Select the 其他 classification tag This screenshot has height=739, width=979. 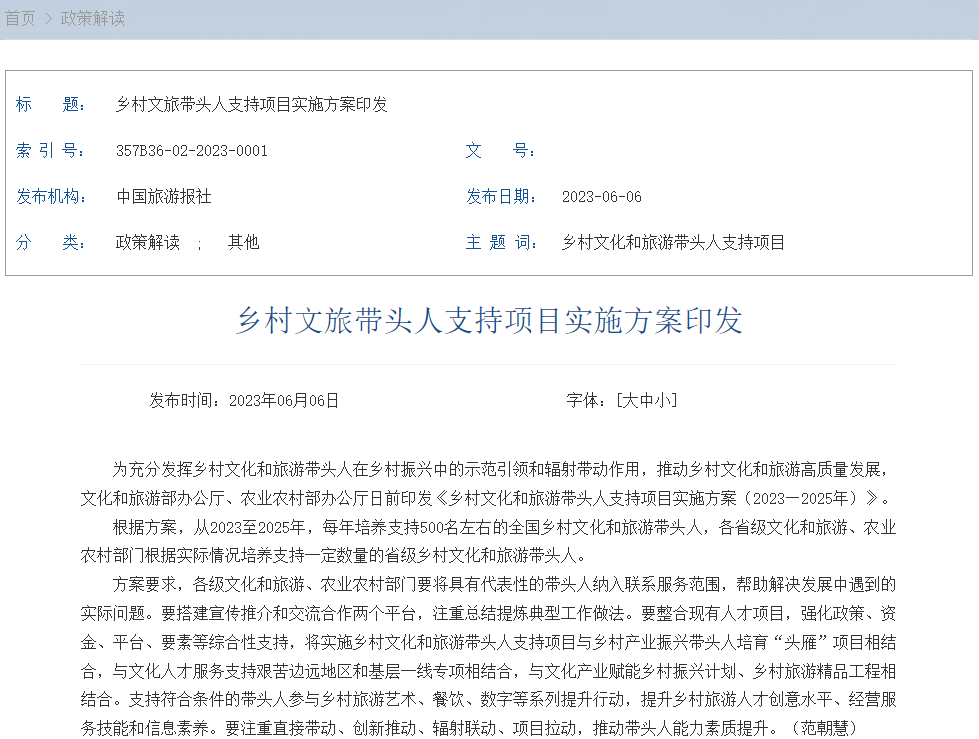coord(243,242)
